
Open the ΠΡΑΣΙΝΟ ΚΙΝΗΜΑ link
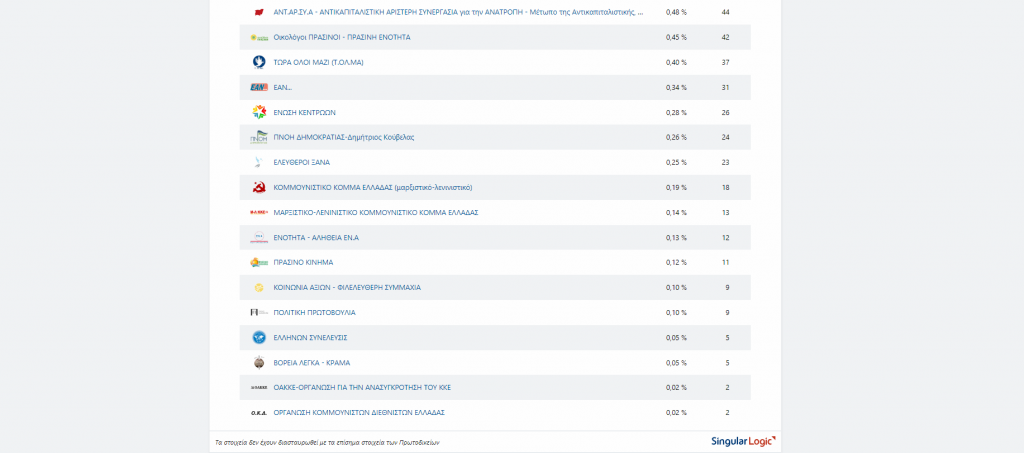(x=303, y=262)
